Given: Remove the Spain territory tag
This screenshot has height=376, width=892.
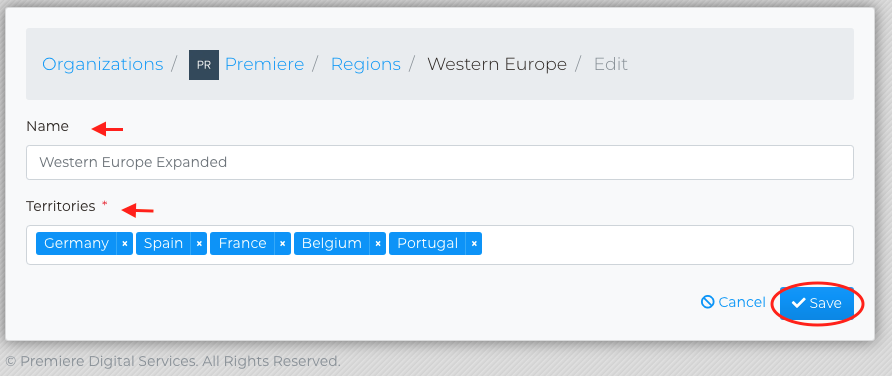Looking at the screenshot, I should pos(199,243).
